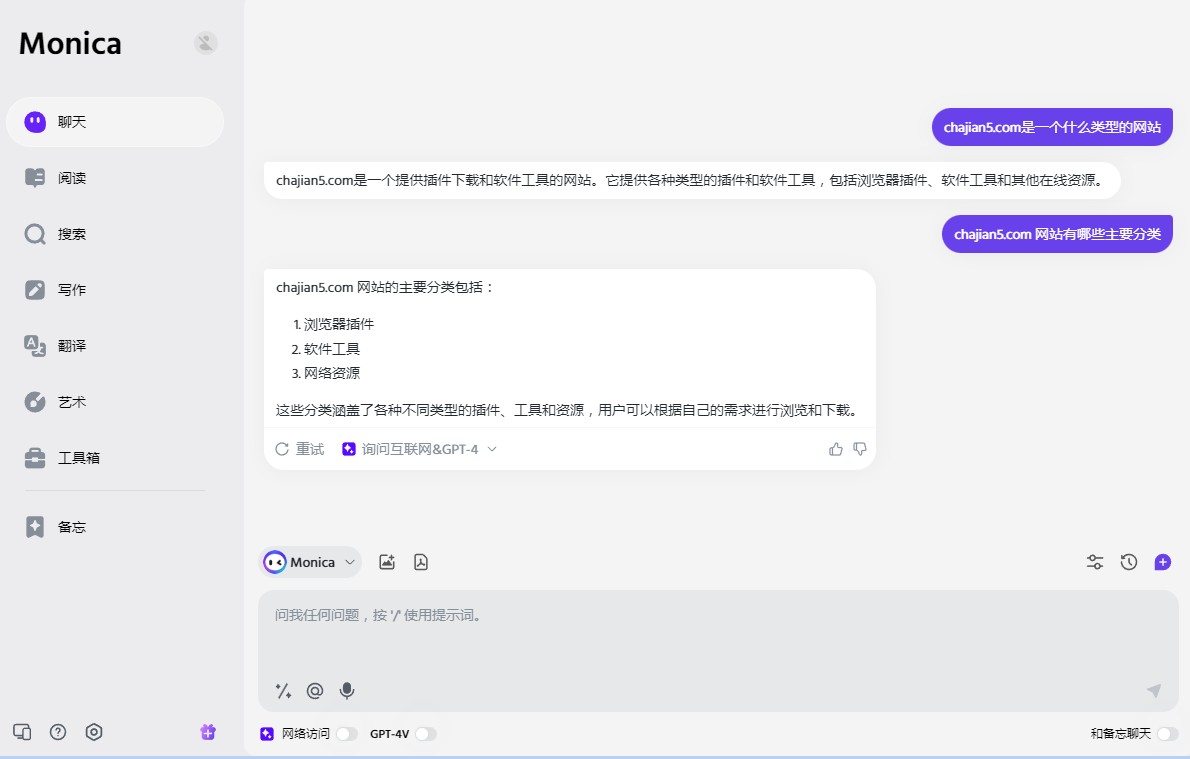This screenshot has height=759, width=1190.
Task: Click list item '软件工具'
Action: pyautogui.click(x=332, y=349)
